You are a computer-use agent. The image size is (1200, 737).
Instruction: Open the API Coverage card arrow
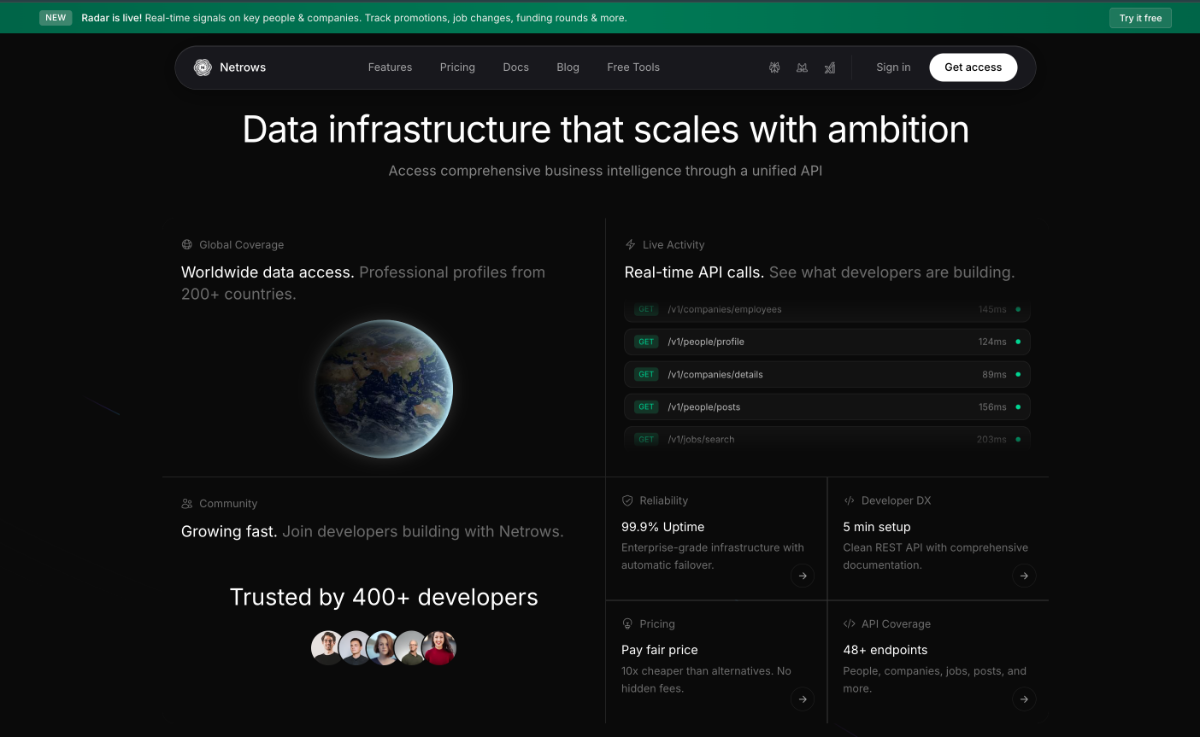[1023, 699]
